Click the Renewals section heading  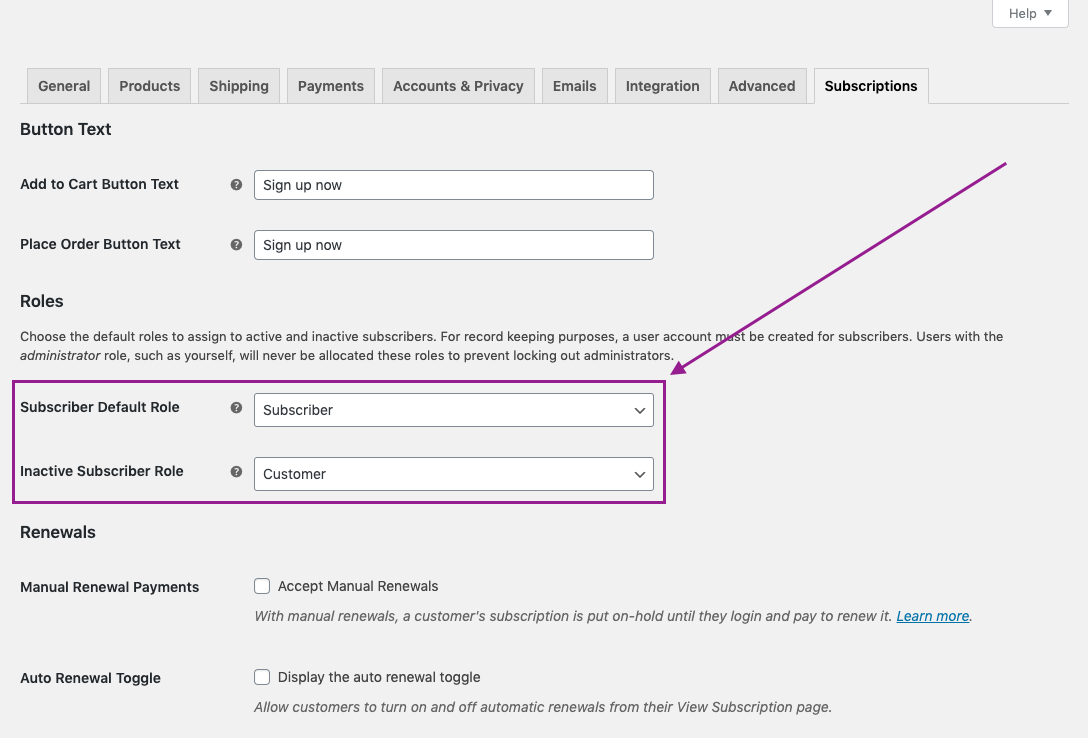(x=58, y=532)
